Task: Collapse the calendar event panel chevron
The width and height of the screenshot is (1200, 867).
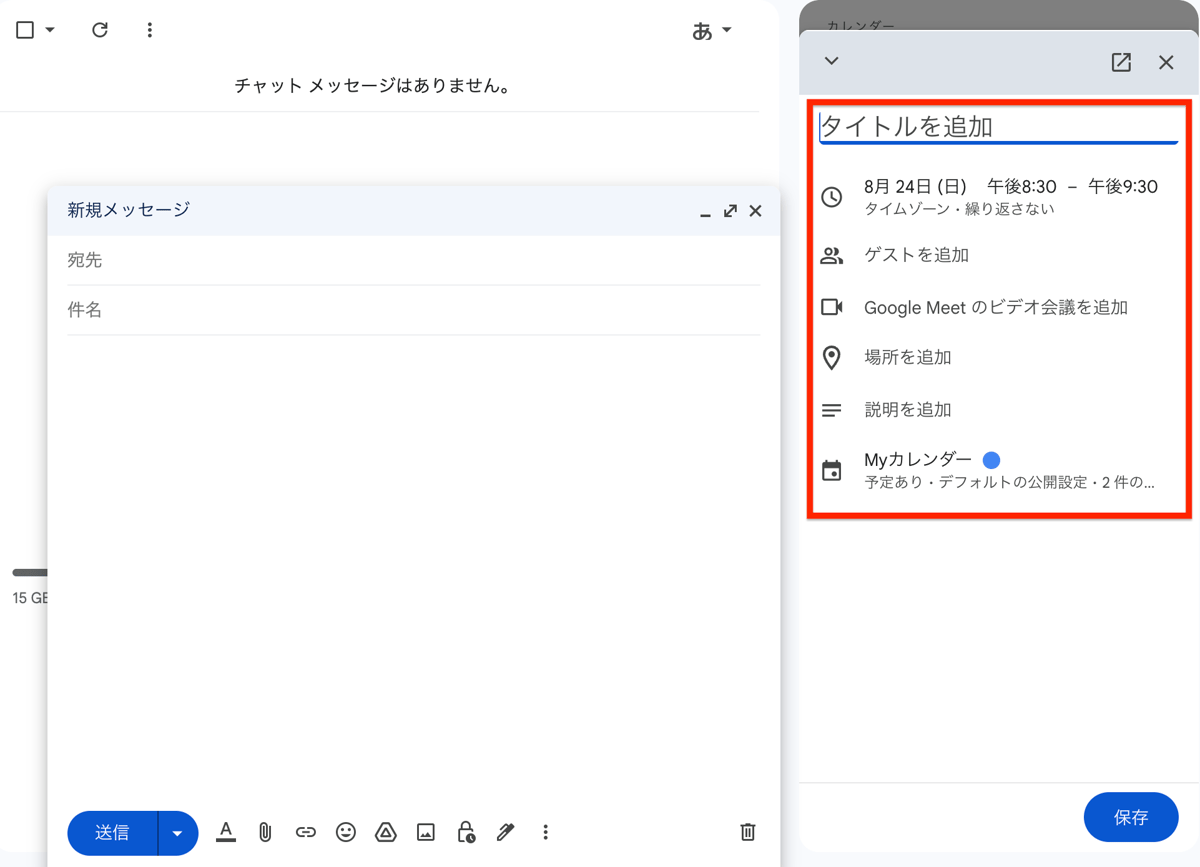Action: pos(831,61)
